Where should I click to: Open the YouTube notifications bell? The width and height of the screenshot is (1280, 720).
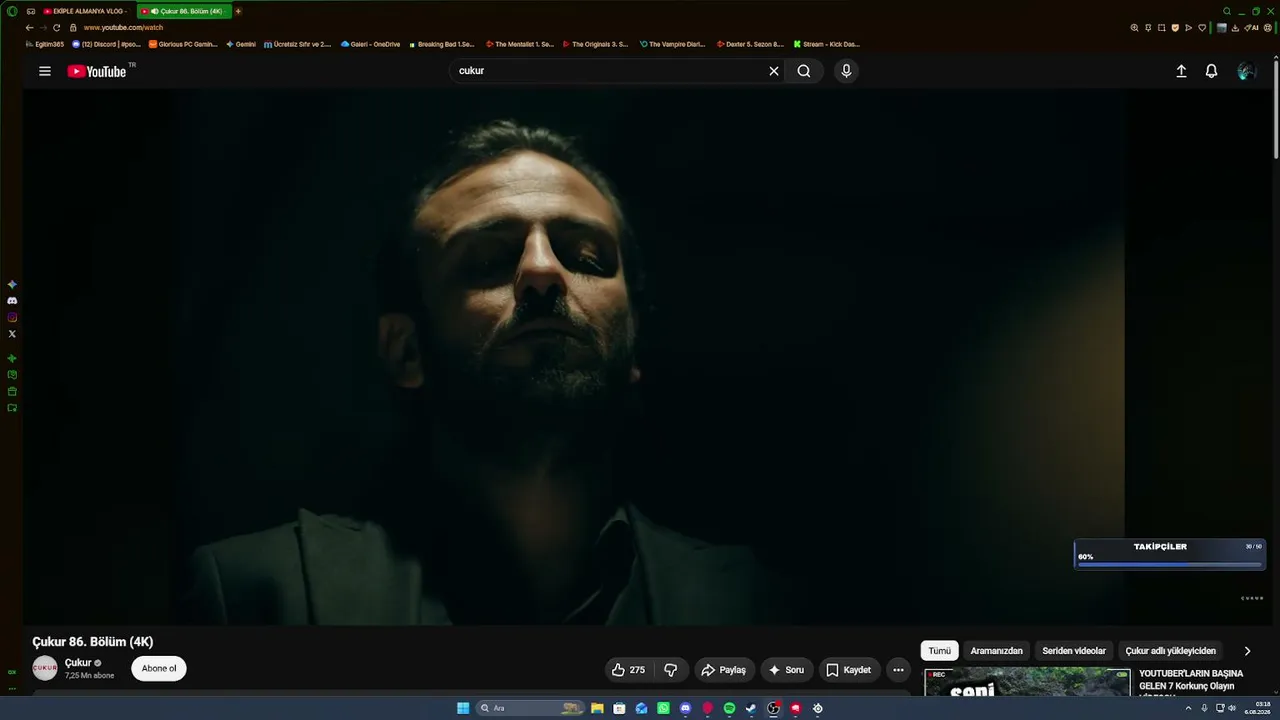pos(1211,71)
